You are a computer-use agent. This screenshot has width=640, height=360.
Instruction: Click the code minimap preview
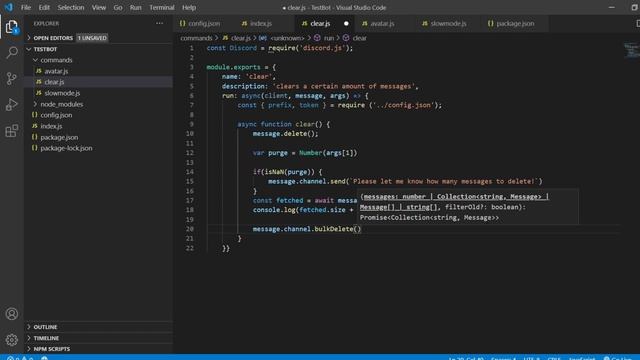pyautogui.click(x=631, y=51)
